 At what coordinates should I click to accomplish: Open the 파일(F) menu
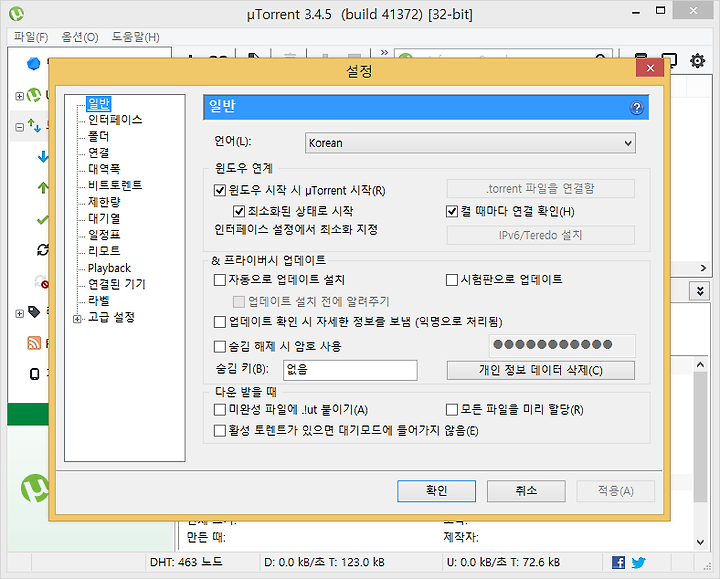tap(31, 37)
